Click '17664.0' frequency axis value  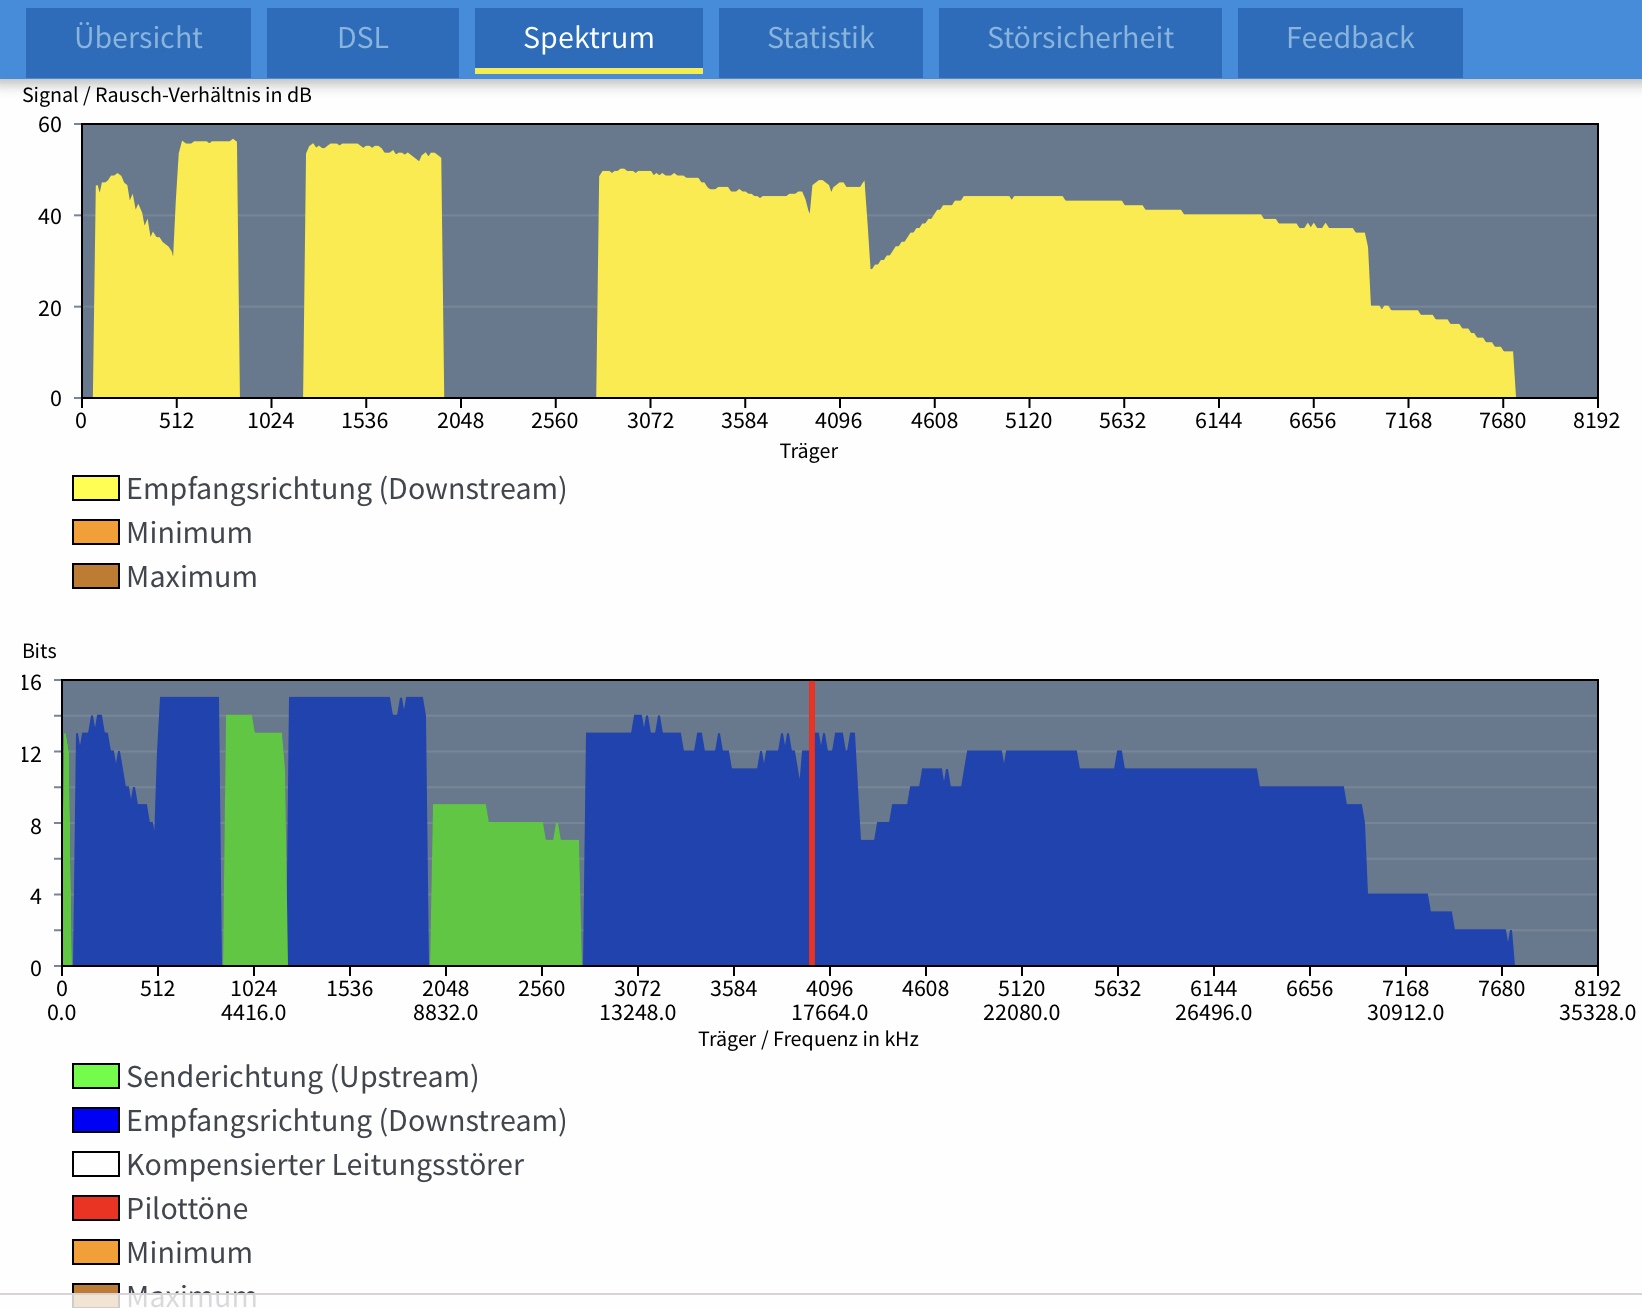point(830,1013)
